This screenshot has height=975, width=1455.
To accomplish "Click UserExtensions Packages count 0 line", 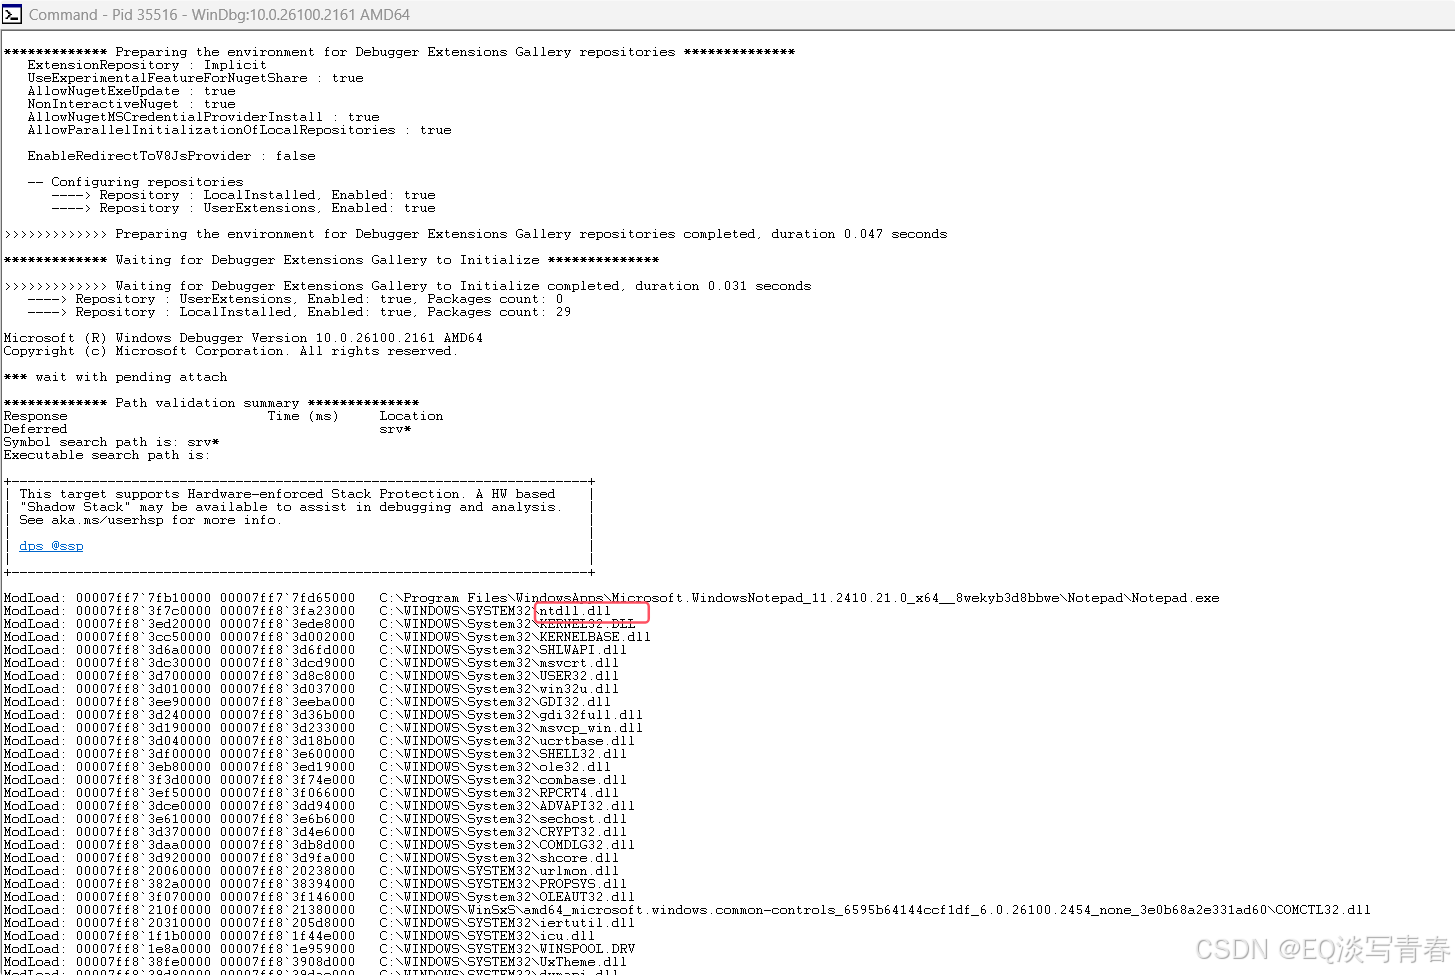I will click(x=295, y=299).
